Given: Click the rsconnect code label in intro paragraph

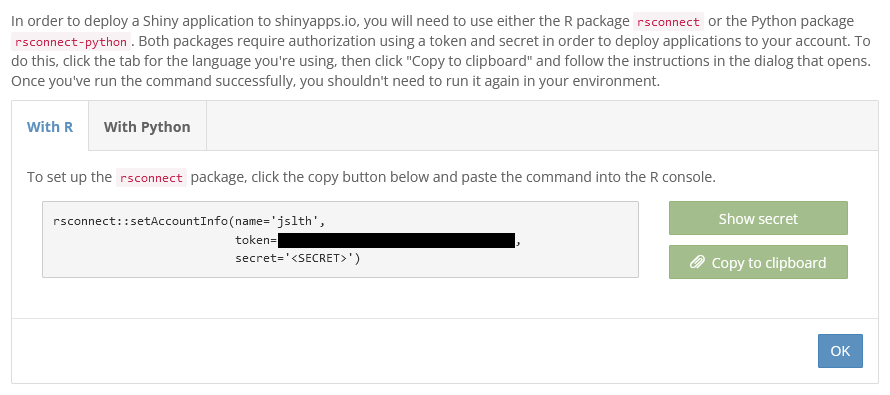Looking at the screenshot, I should 668,22.
